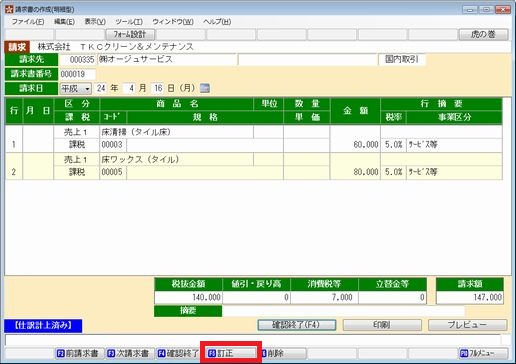The width and height of the screenshot is (516, 364).
Task: Click the customer name ㈱オージュサービス
Action: tap(167, 60)
